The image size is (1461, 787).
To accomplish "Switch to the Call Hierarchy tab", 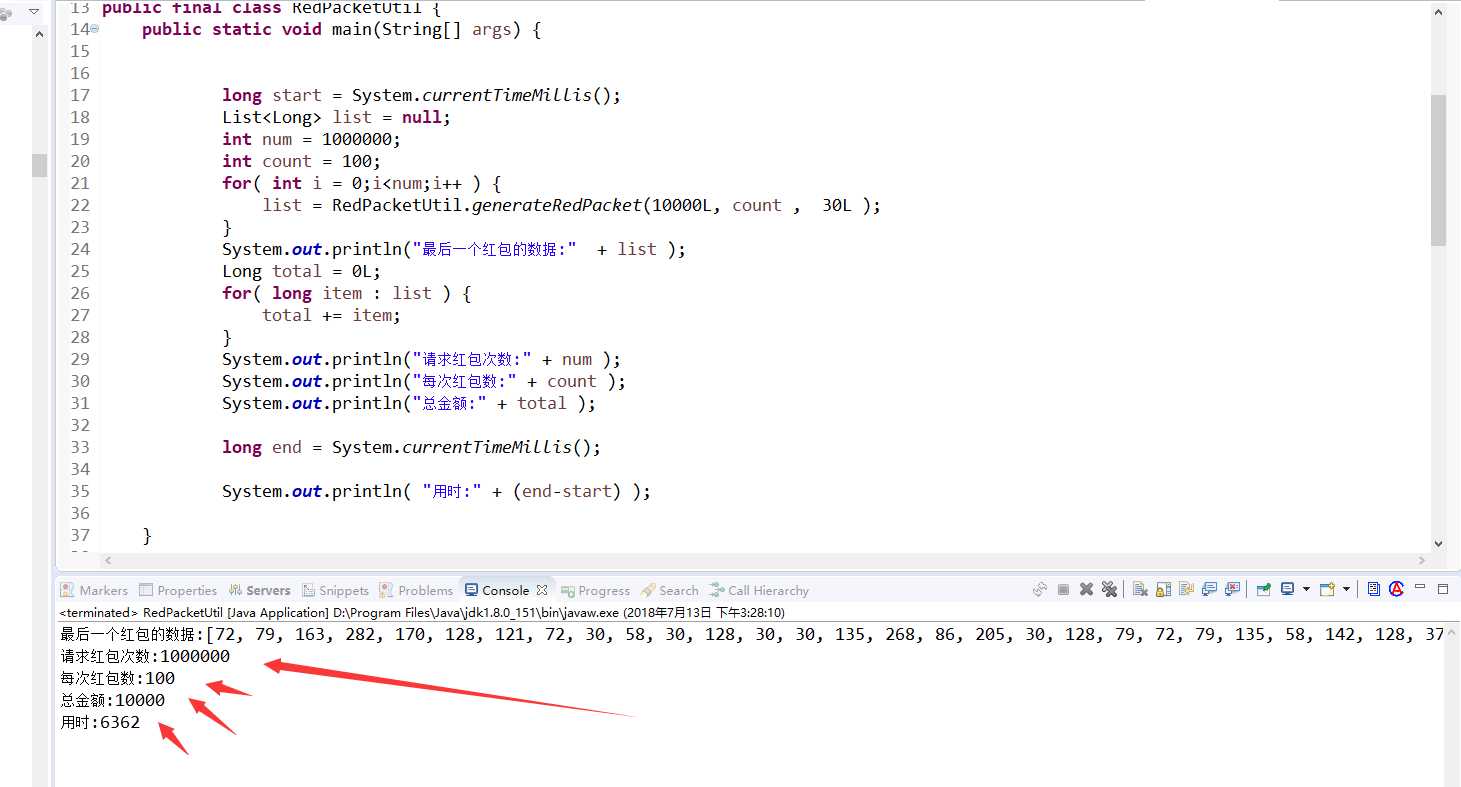I will pyautogui.click(x=759, y=590).
